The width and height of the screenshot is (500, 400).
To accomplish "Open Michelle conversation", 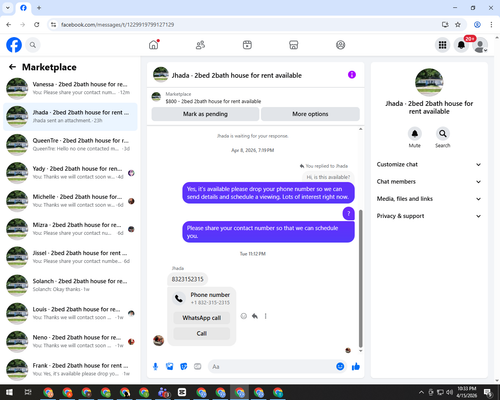I will [x=70, y=201].
